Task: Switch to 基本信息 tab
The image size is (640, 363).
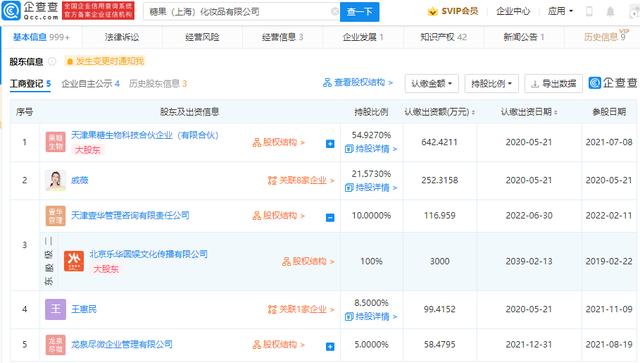Action: 41,37
